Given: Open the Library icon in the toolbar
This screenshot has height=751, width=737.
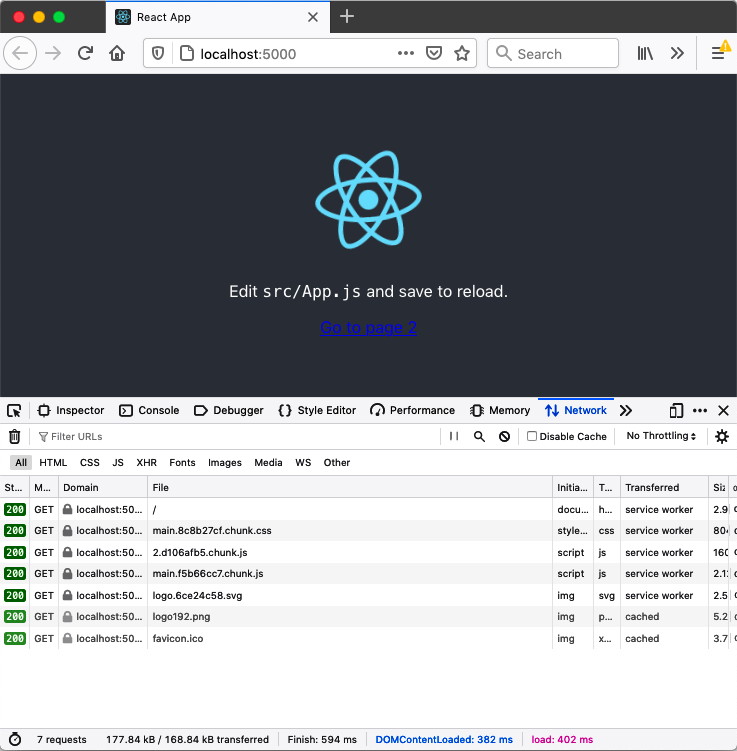Looking at the screenshot, I should click(x=646, y=54).
